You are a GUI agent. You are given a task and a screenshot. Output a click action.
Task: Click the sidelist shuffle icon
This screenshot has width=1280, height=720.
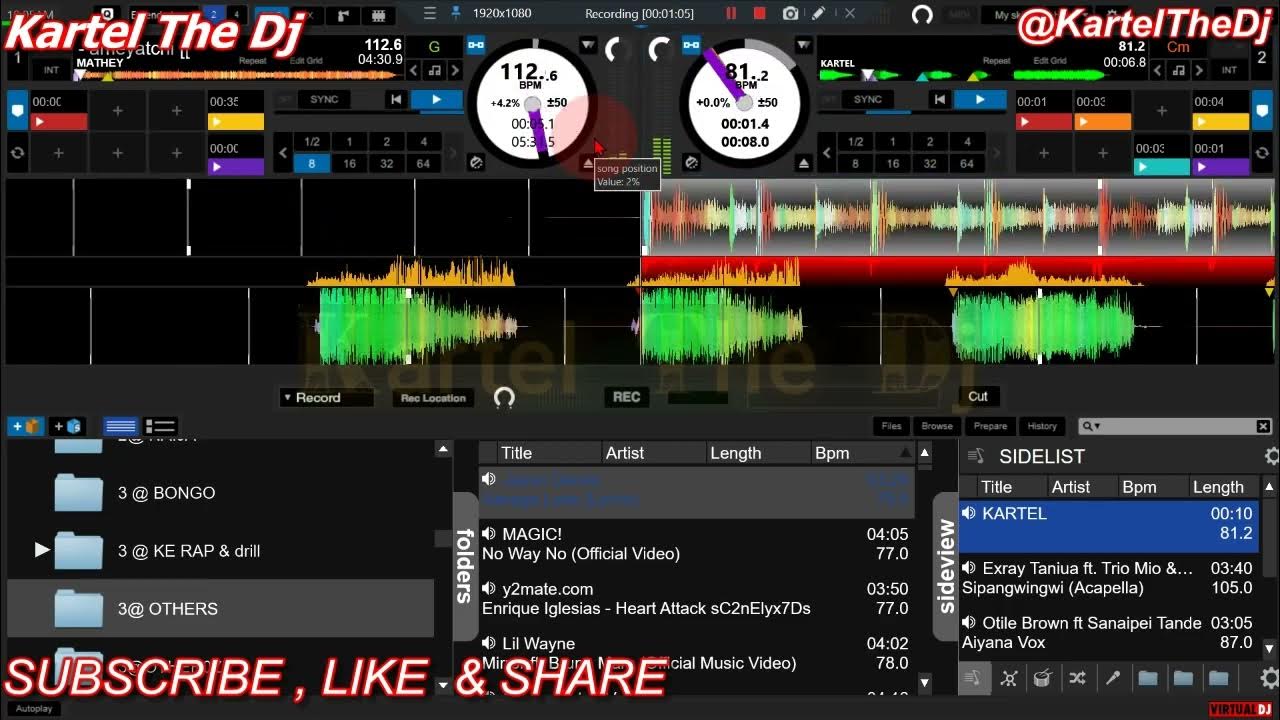tap(1077, 678)
